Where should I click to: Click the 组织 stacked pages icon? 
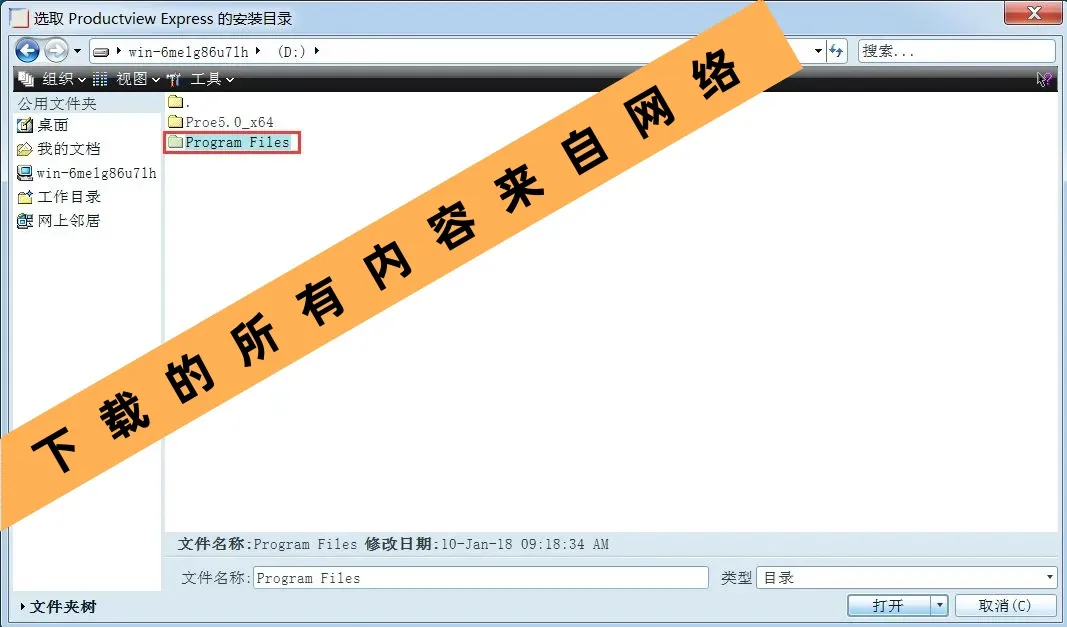coord(27,80)
